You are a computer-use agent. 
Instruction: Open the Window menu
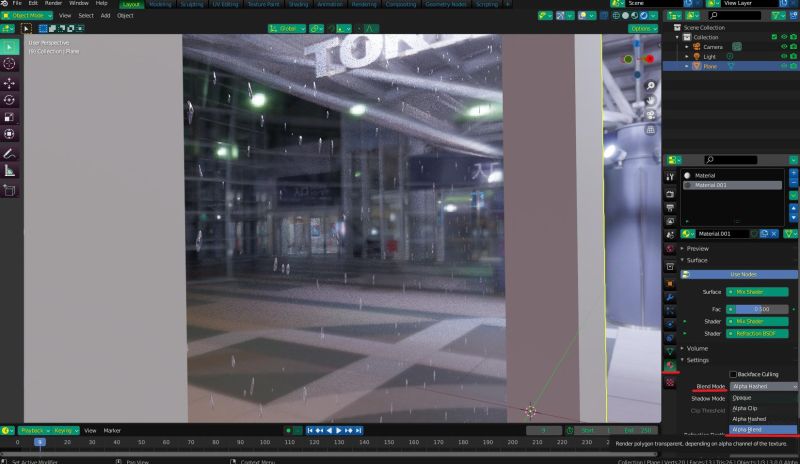tap(79, 3)
